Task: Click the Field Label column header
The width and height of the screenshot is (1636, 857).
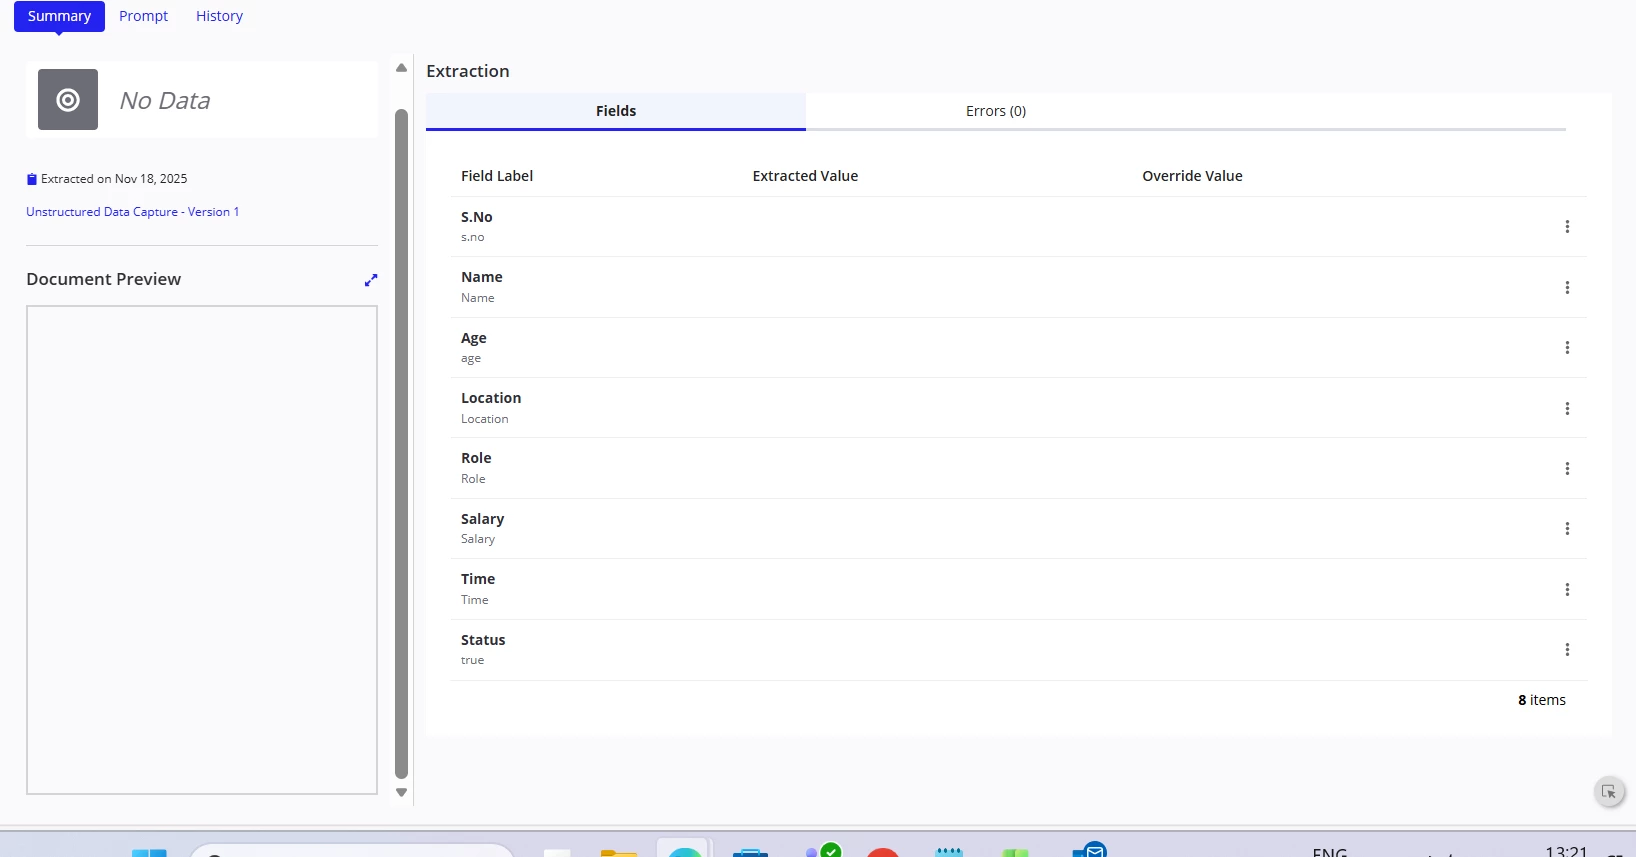Action: [497, 176]
